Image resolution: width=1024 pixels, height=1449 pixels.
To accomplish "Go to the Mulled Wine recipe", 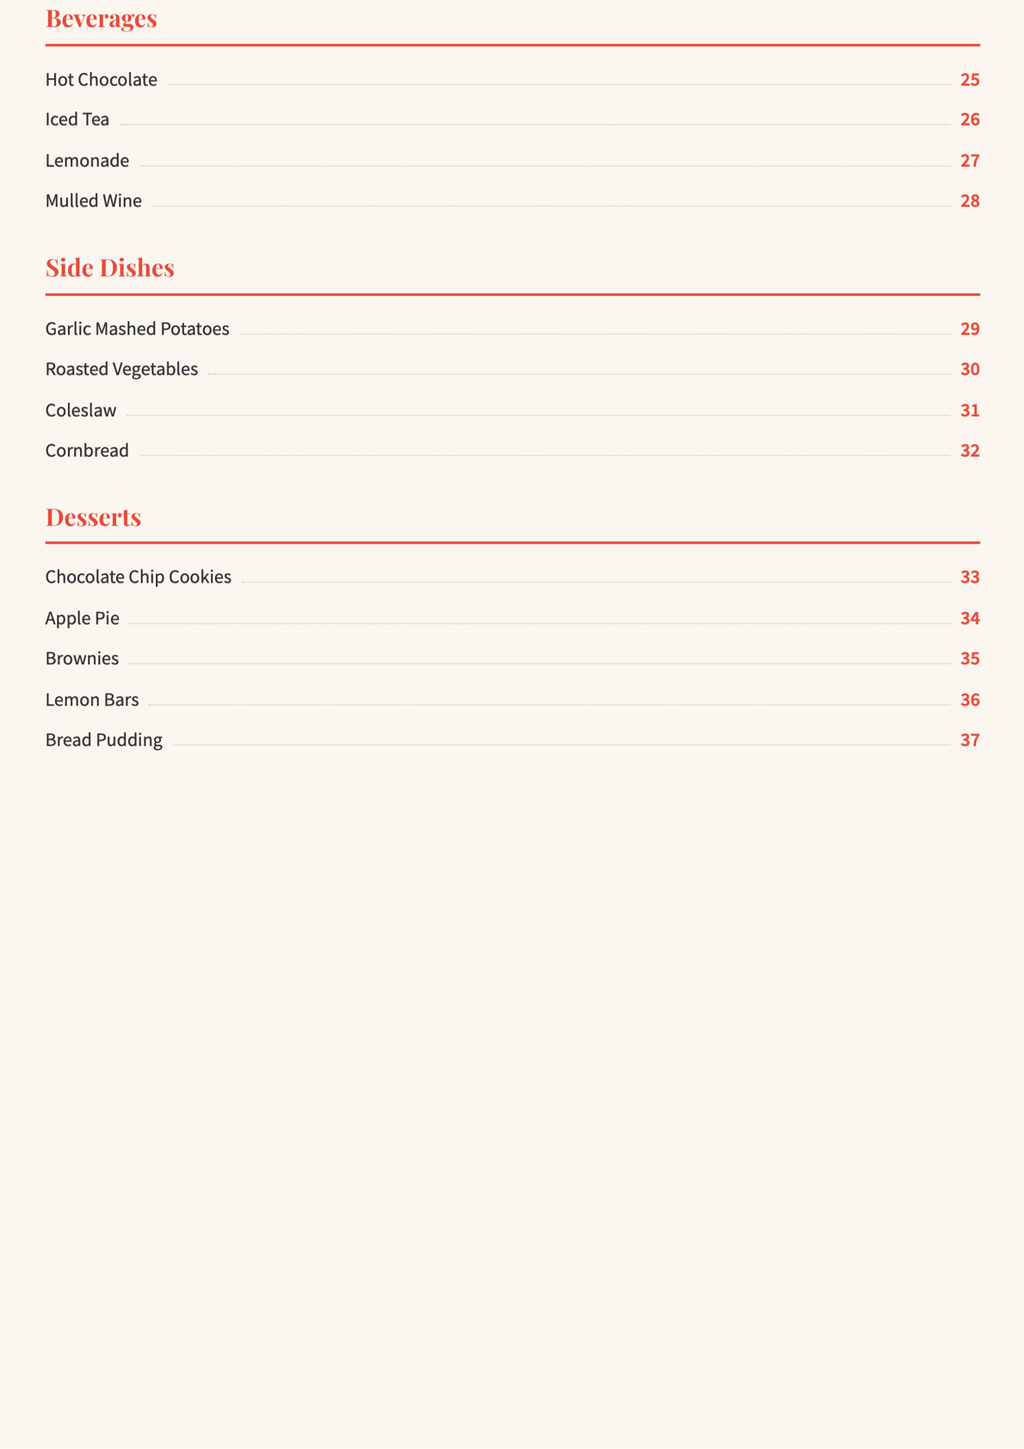I will [512, 201].
